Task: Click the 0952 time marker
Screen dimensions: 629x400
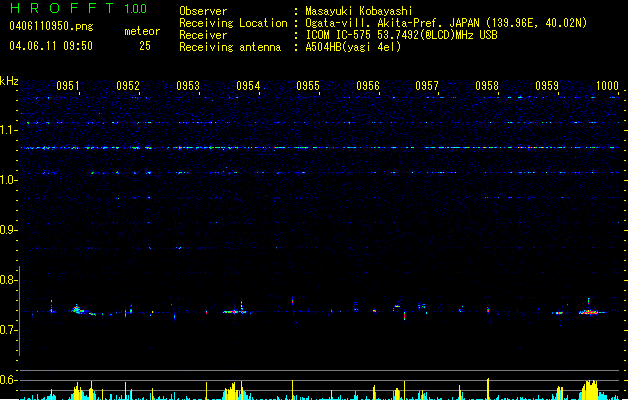Action: point(128,86)
